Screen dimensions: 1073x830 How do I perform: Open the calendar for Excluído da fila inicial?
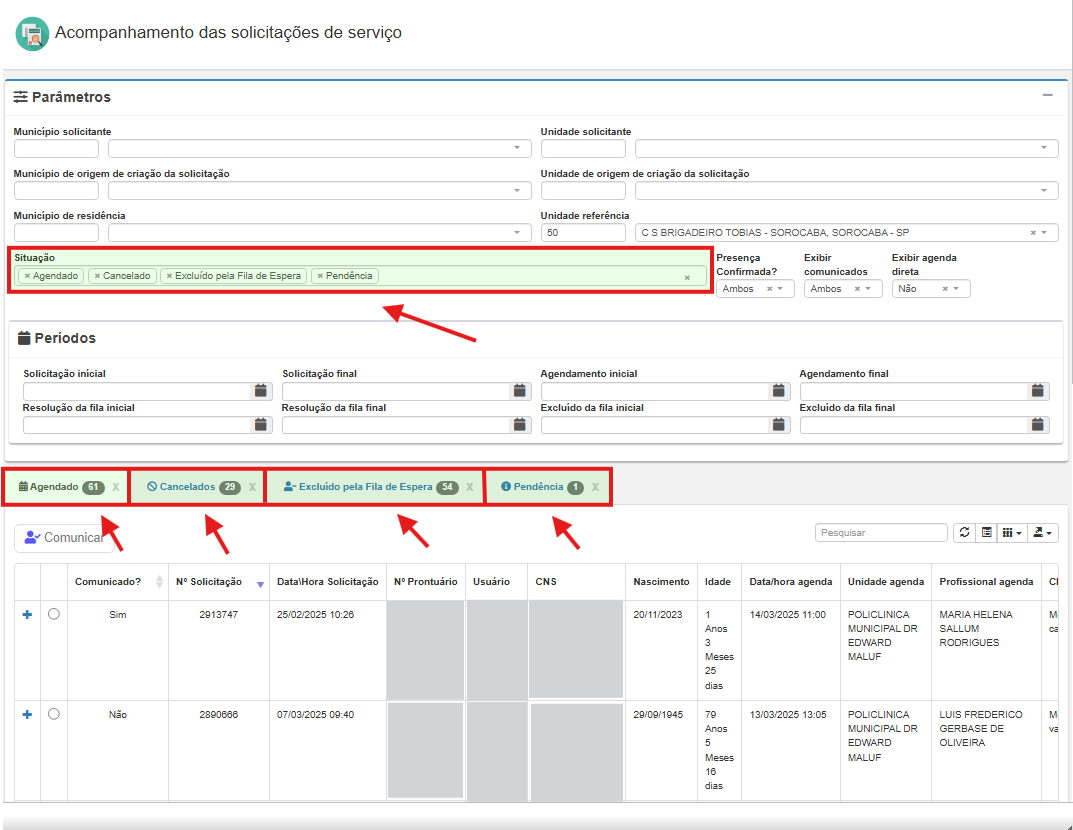click(x=779, y=425)
